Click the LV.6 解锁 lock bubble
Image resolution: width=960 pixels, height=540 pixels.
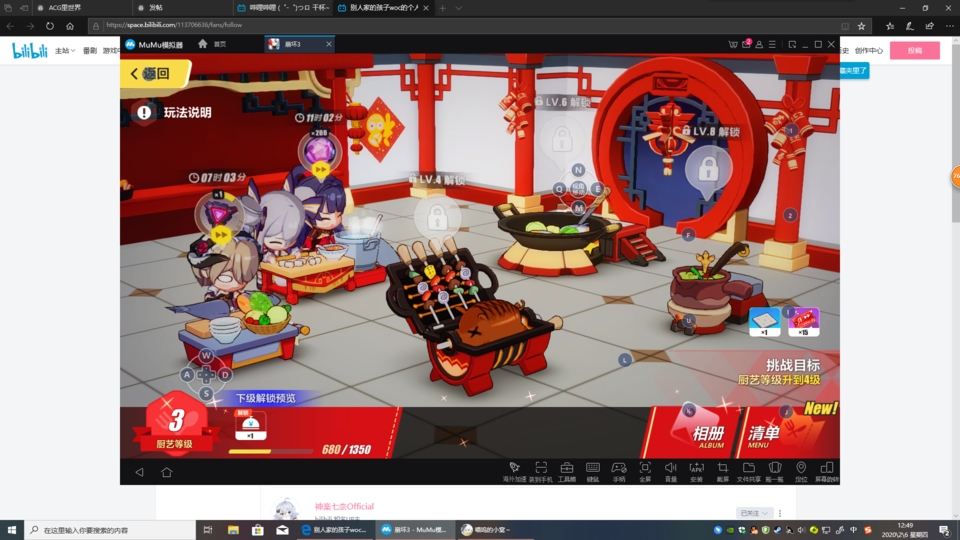point(561,140)
